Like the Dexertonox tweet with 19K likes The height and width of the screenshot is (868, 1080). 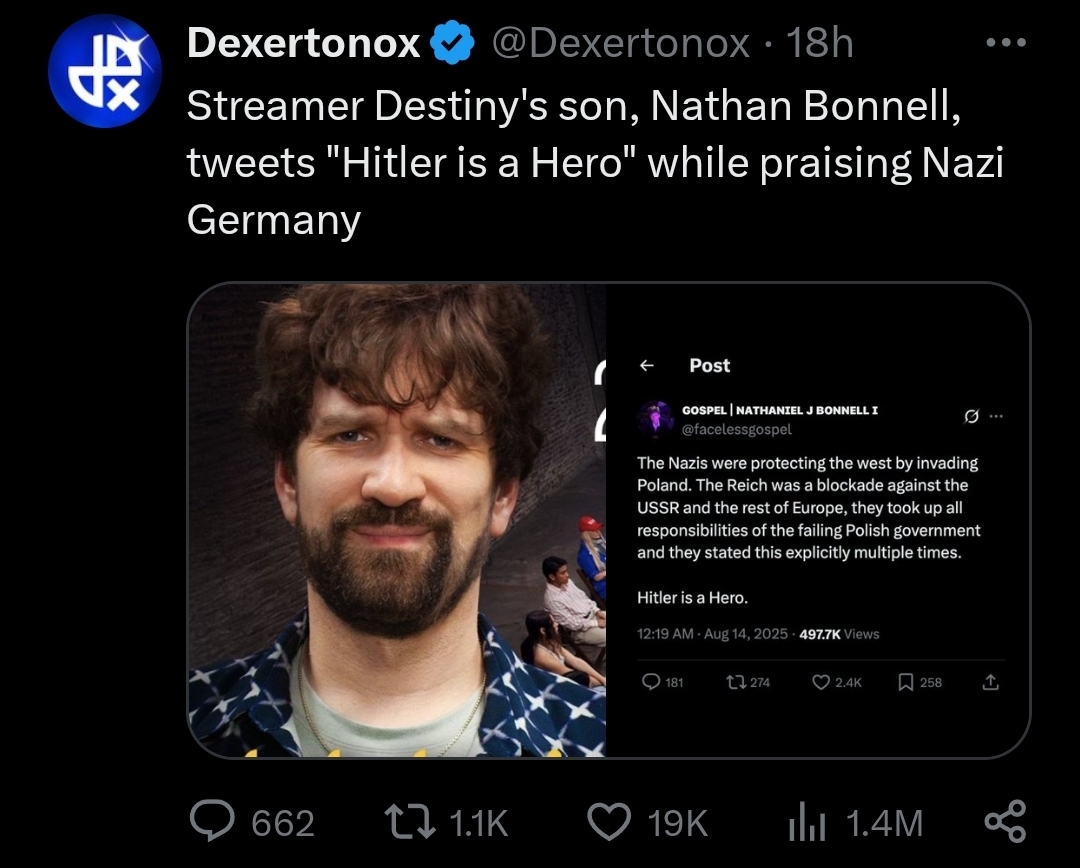coord(607,823)
